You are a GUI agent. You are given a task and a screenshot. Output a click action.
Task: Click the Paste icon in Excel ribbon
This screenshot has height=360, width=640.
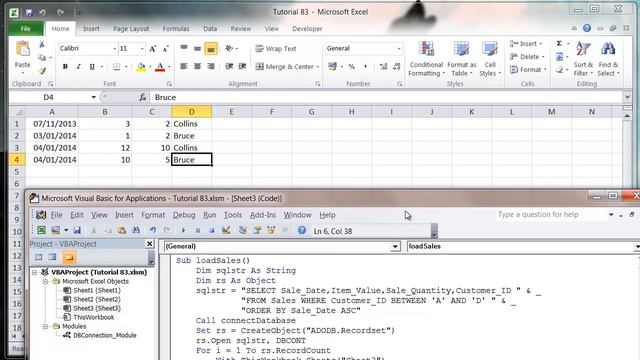(x=22, y=49)
